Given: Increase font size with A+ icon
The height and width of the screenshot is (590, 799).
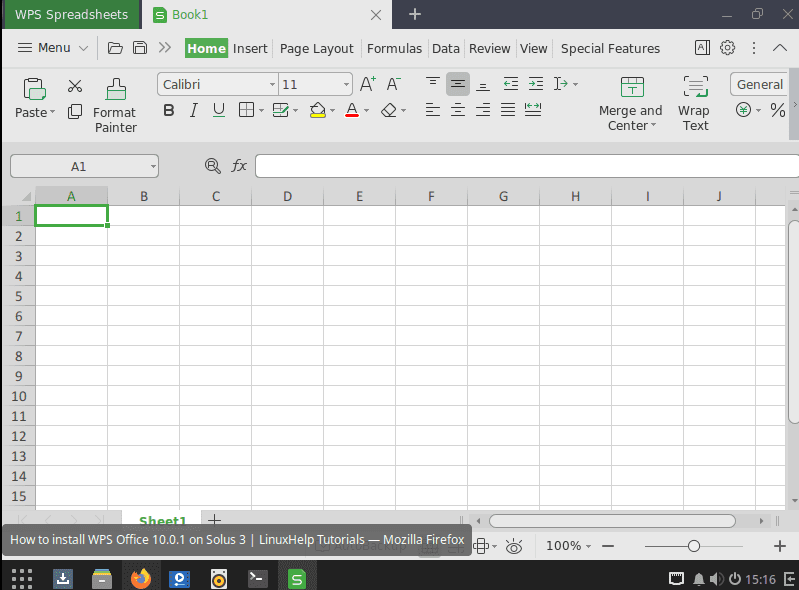Looking at the screenshot, I should click(x=368, y=84).
